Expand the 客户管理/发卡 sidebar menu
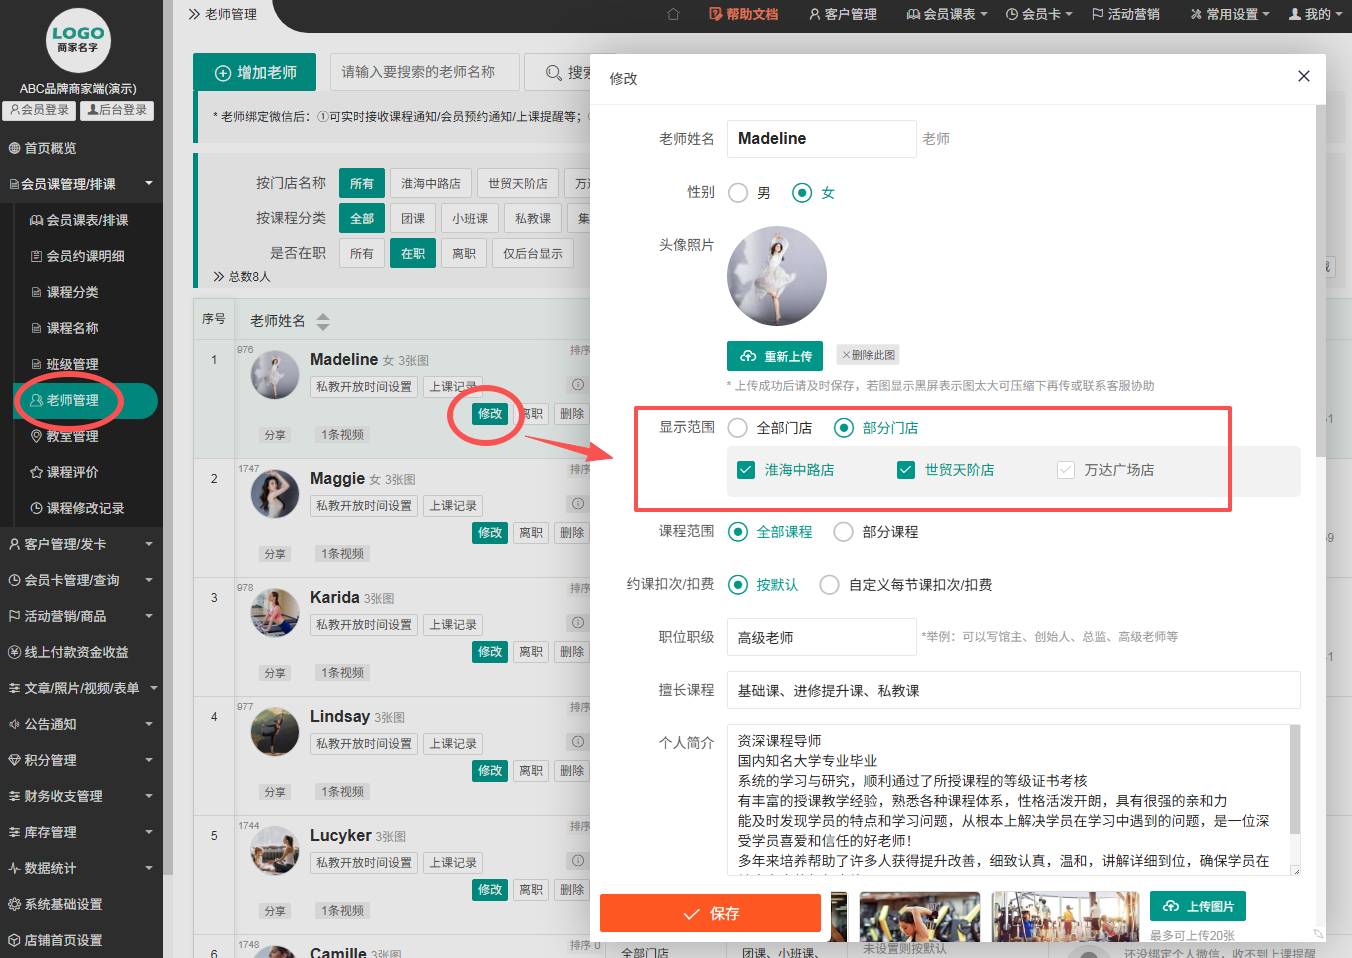Viewport: 1352px width, 958px height. [80, 544]
